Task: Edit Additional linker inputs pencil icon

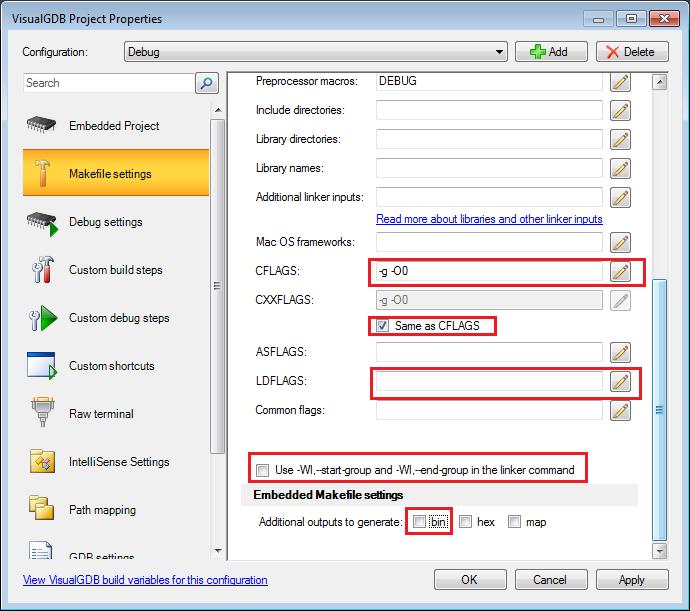Action: coord(620,198)
